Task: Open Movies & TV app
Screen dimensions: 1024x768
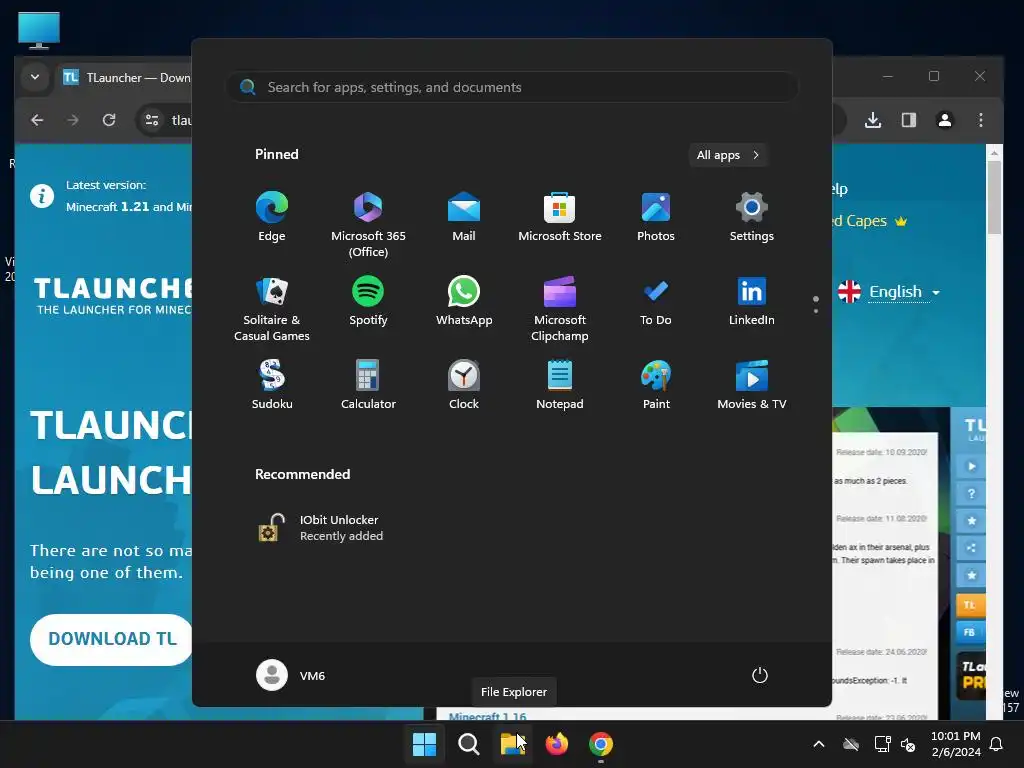Action: coord(752,385)
